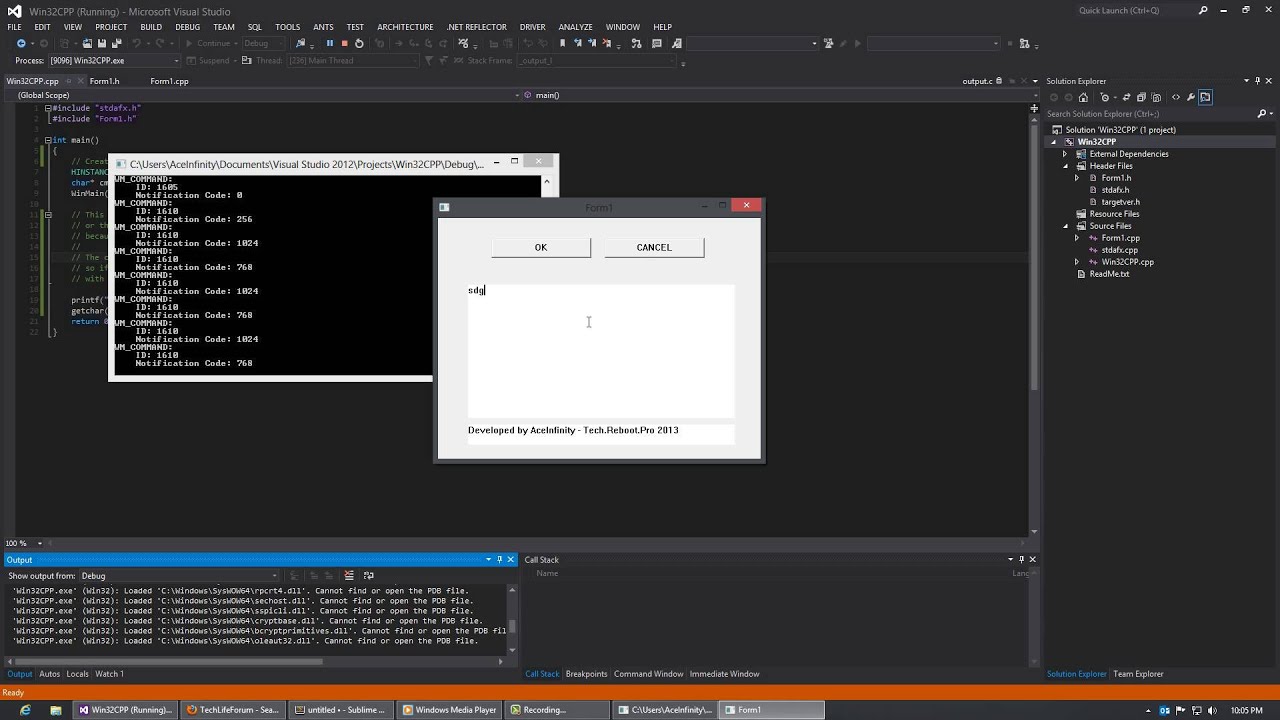Sync with active document in Solution Explorer
Image resolution: width=1280 pixels, height=720 pixels.
click(x=1127, y=97)
